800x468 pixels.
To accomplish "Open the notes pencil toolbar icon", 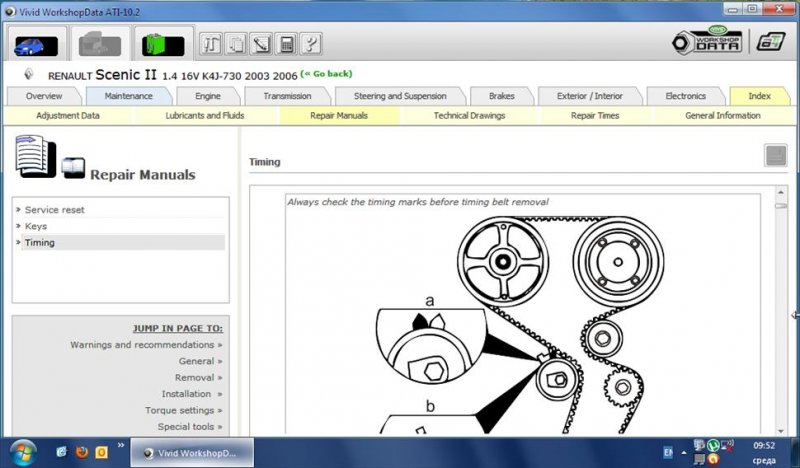I will point(261,44).
